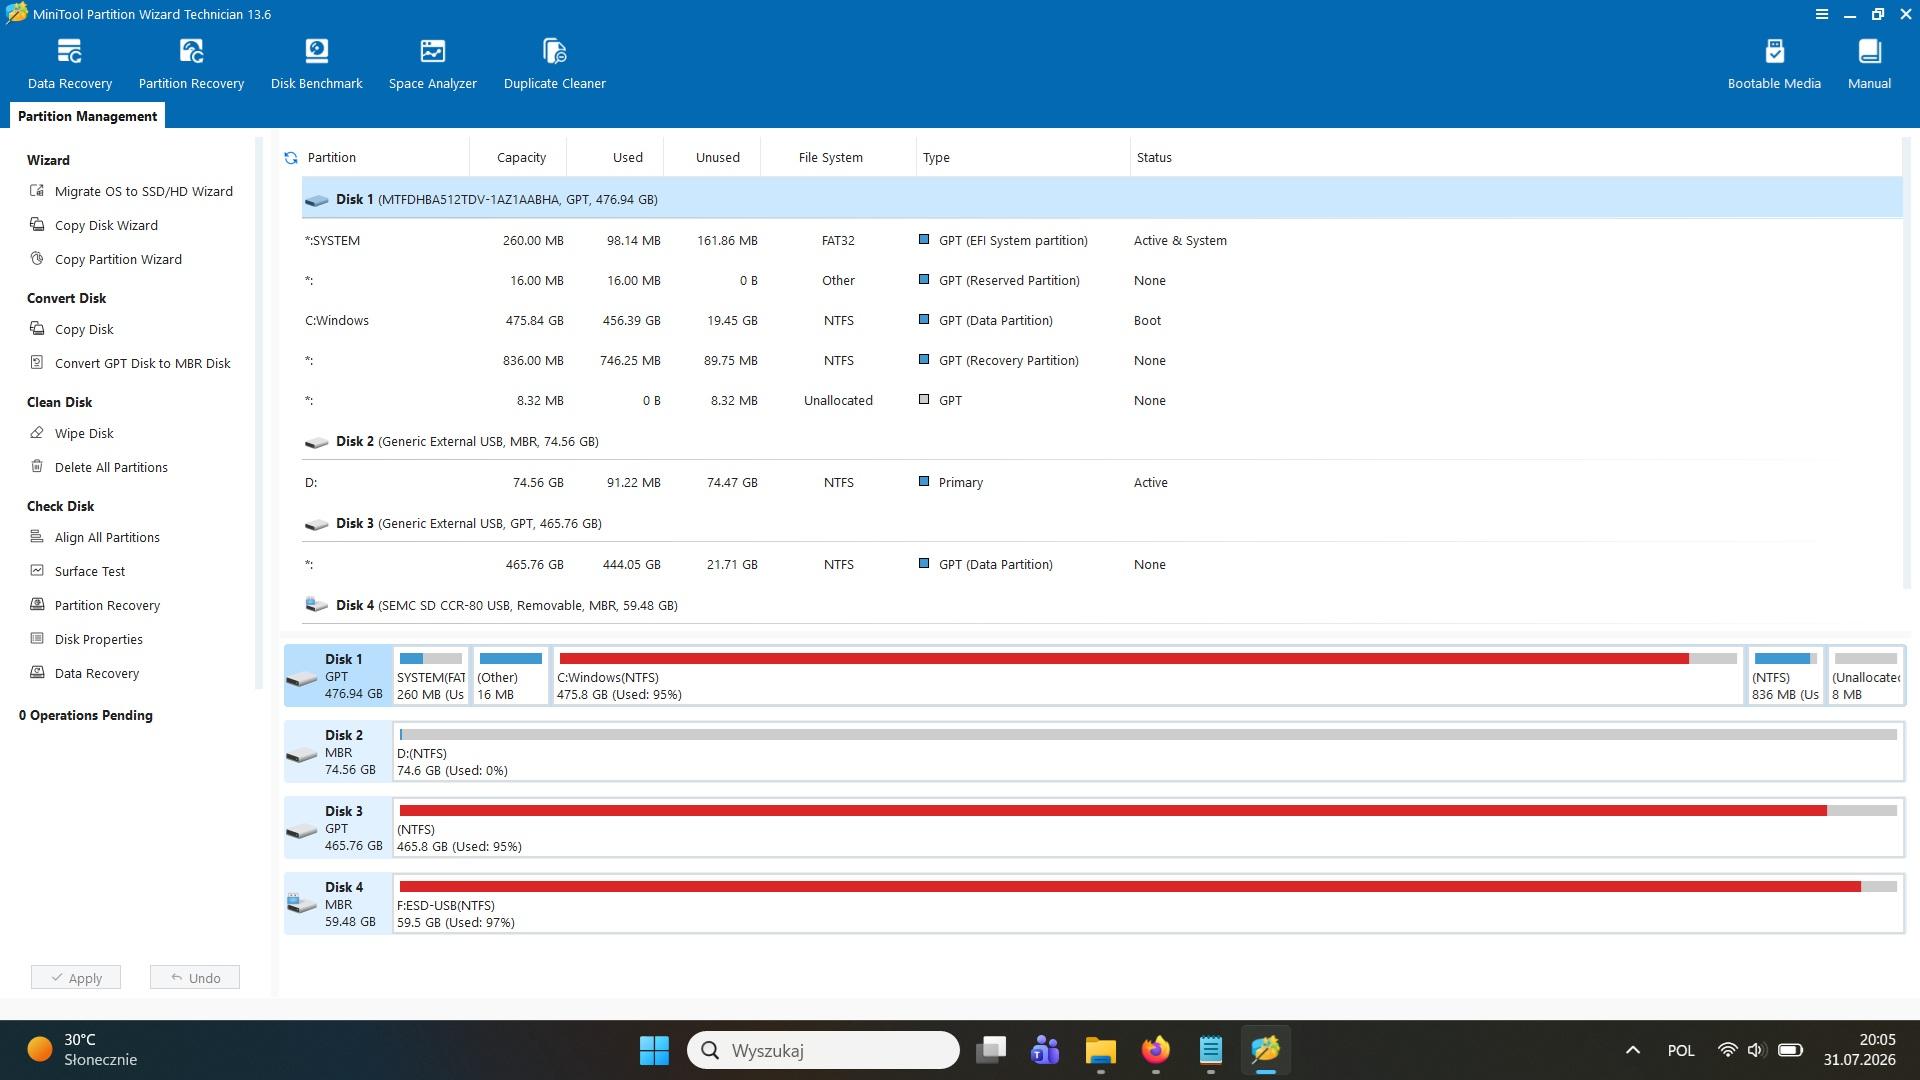Launch Duplicate Cleaner tool

click(x=554, y=64)
